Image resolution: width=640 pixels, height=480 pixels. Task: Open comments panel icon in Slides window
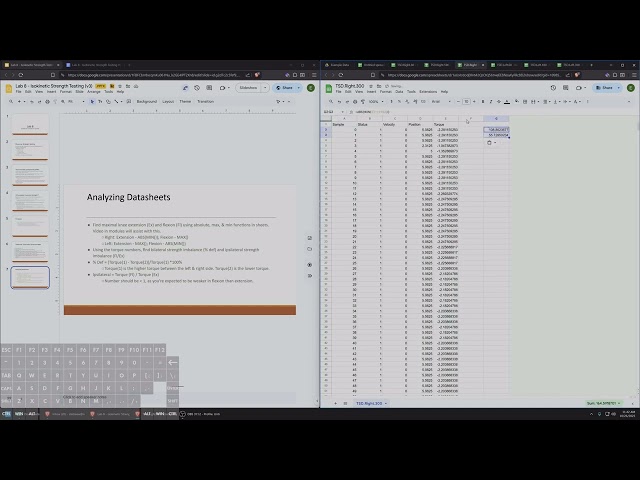(x=209, y=88)
